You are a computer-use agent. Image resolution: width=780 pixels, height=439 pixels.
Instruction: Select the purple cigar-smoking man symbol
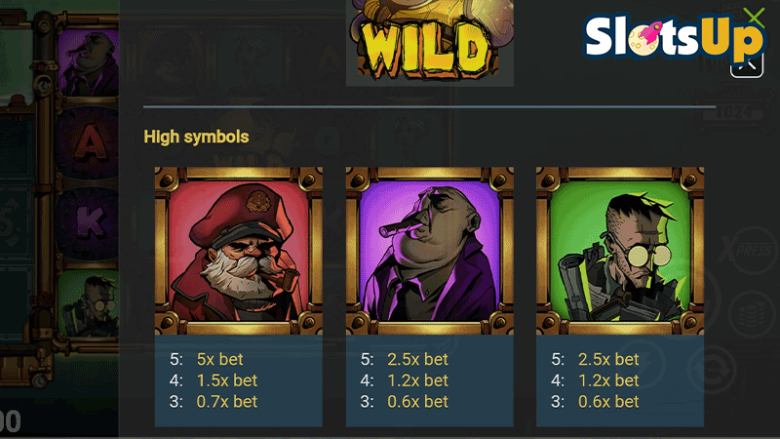point(430,251)
